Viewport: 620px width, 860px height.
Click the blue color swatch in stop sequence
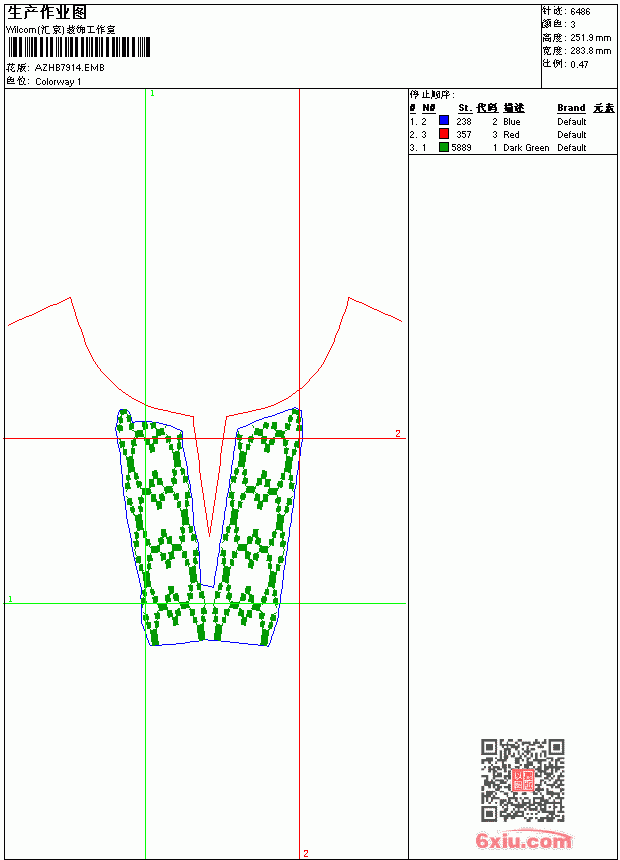click(444, 121)
